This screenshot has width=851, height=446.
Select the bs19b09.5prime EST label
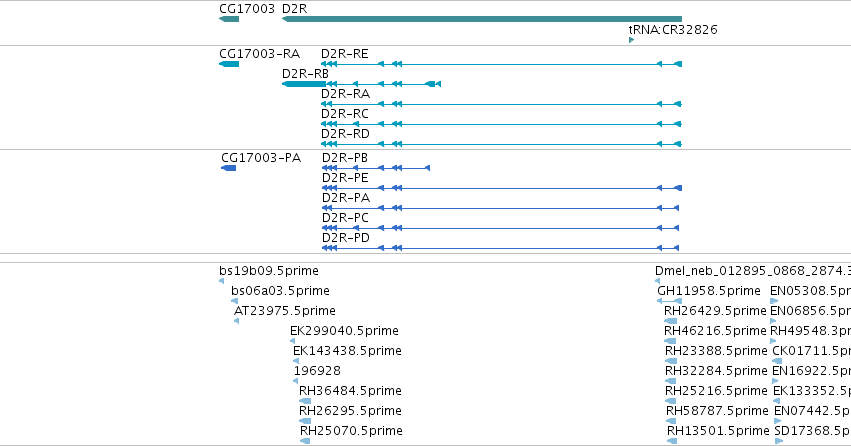coord(269,271)
